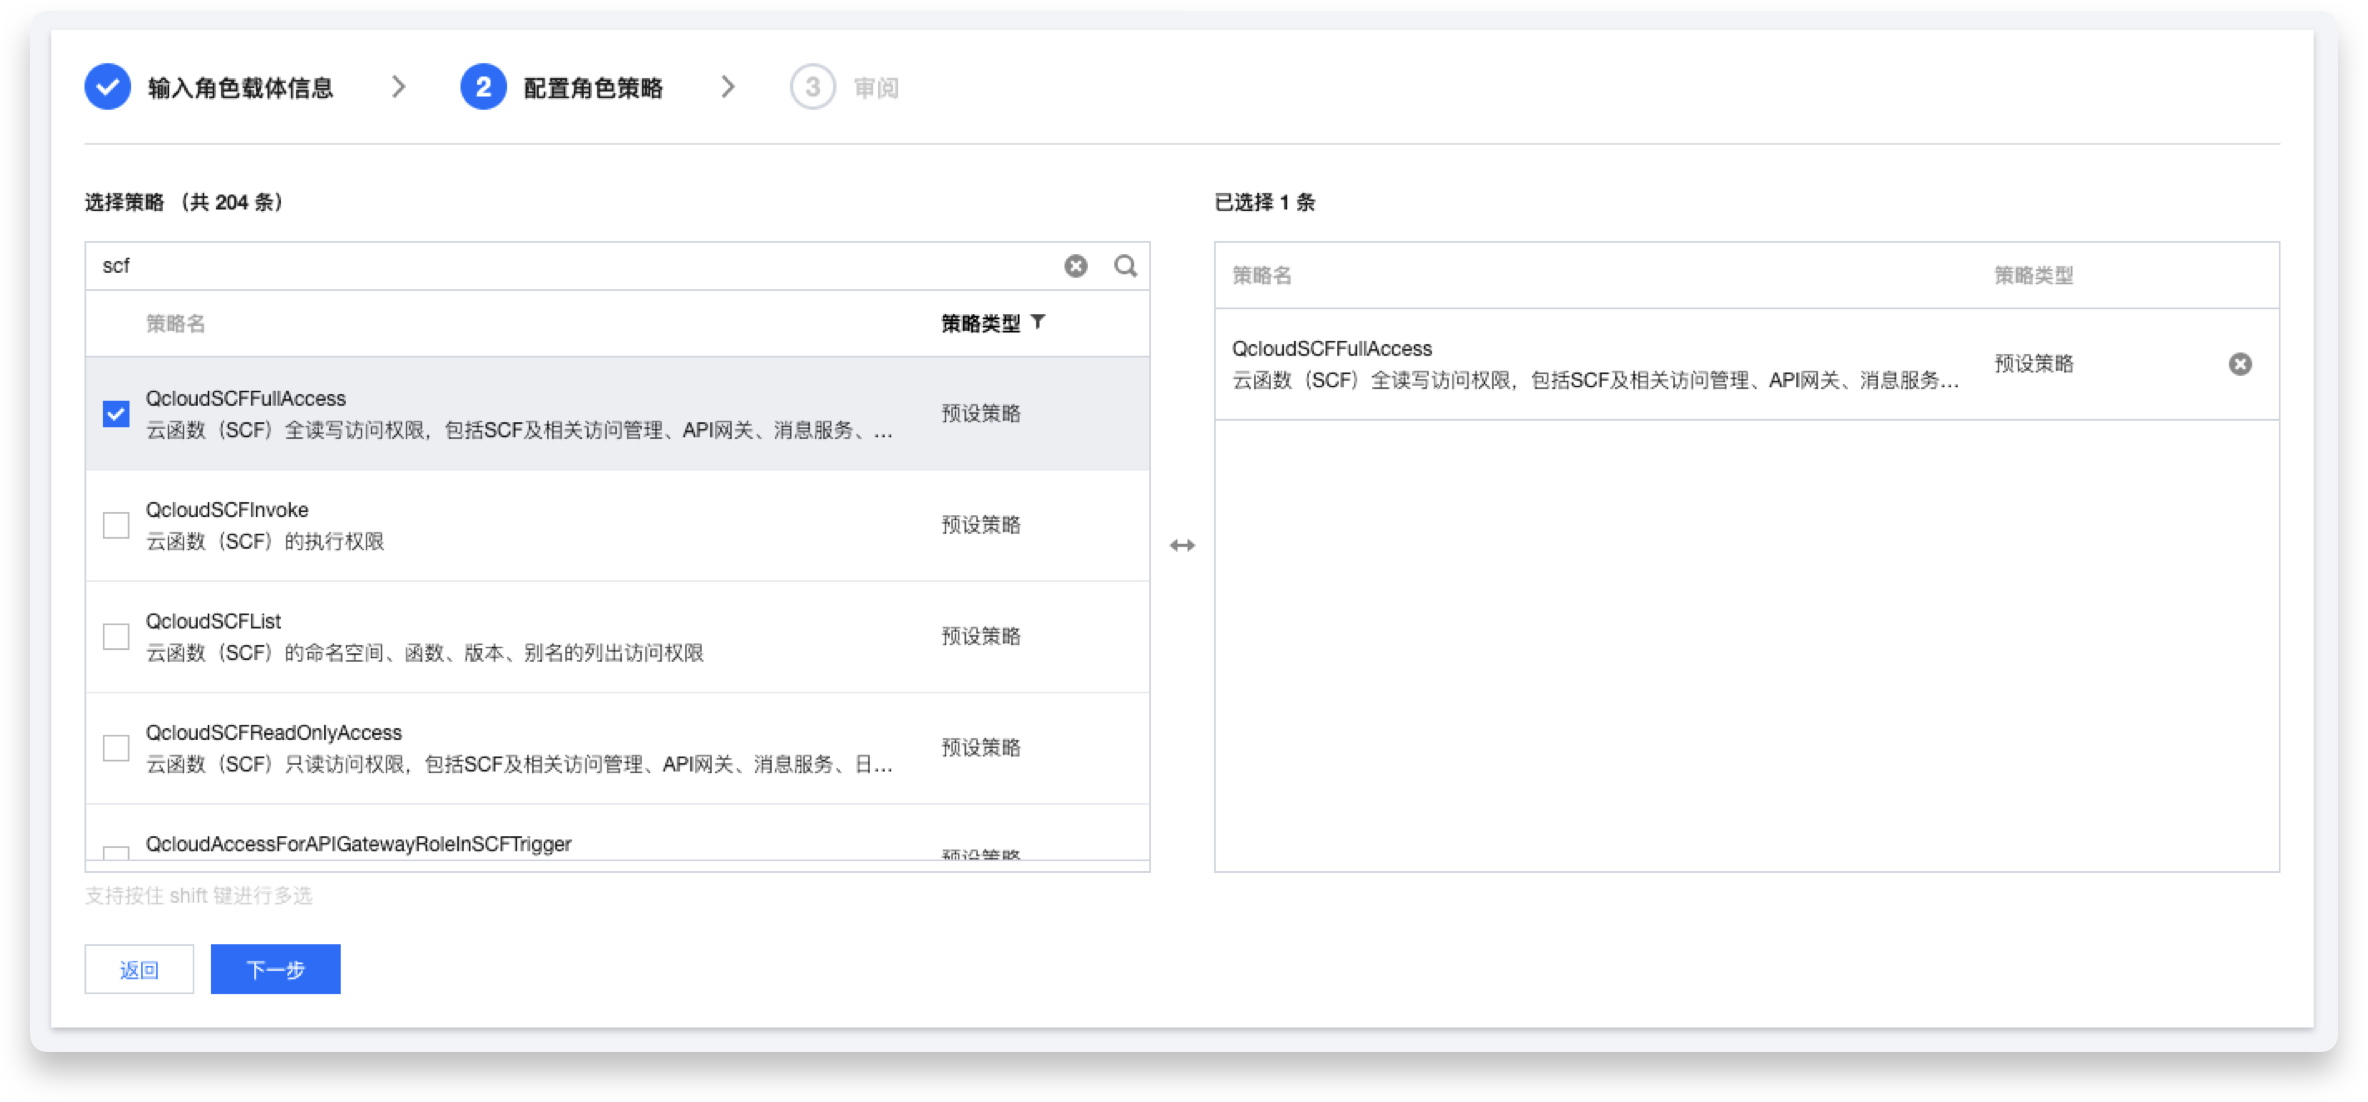Image resolution: width=2368 pixels, height=1102 pixels.
Task: Go to 输入角色载体信息 step
Action: (240, 88)
